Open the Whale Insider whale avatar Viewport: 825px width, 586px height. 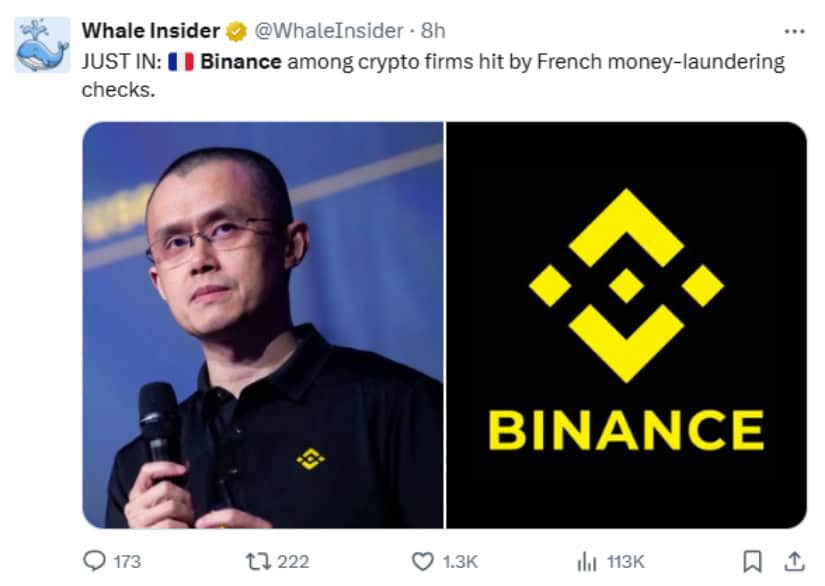coord(42,44)
